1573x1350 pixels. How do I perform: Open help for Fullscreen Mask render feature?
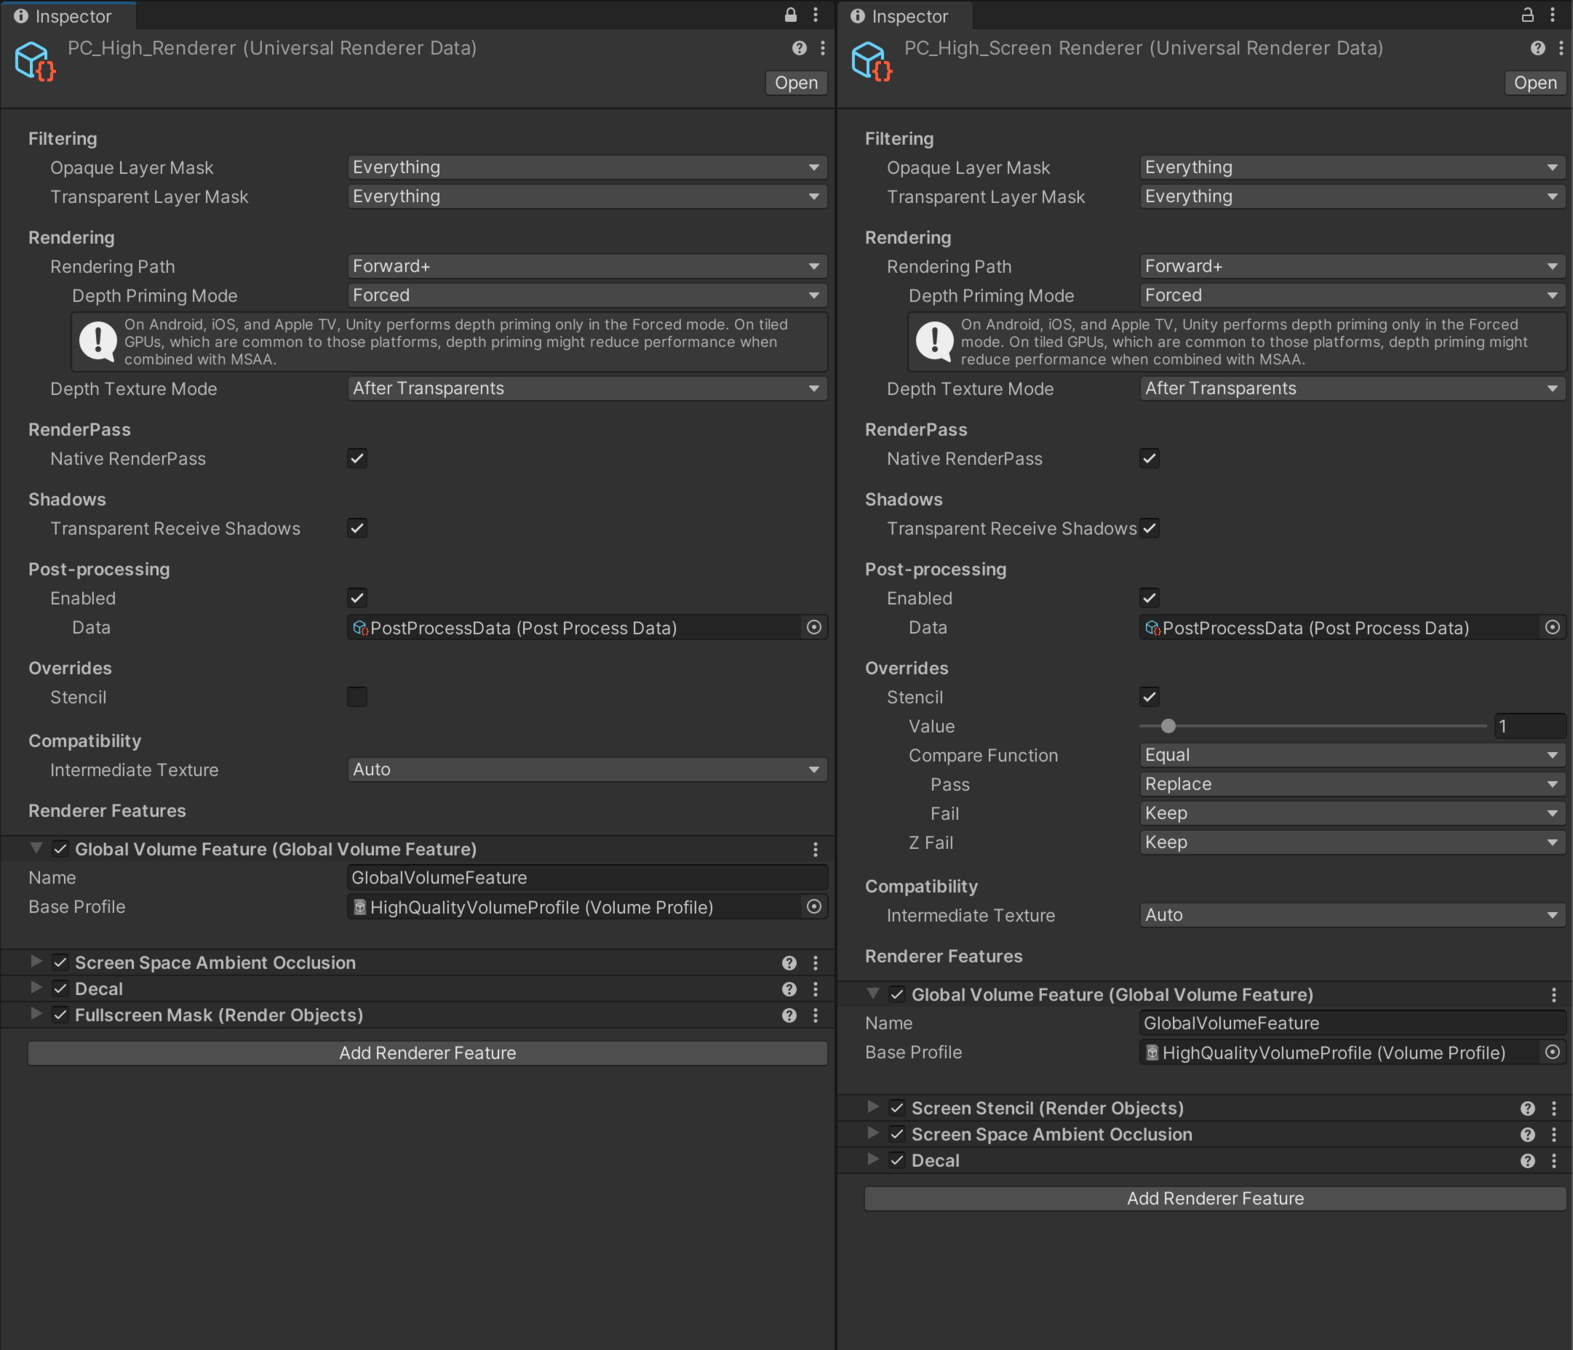pyautogui.click(x=789, y=1015)
